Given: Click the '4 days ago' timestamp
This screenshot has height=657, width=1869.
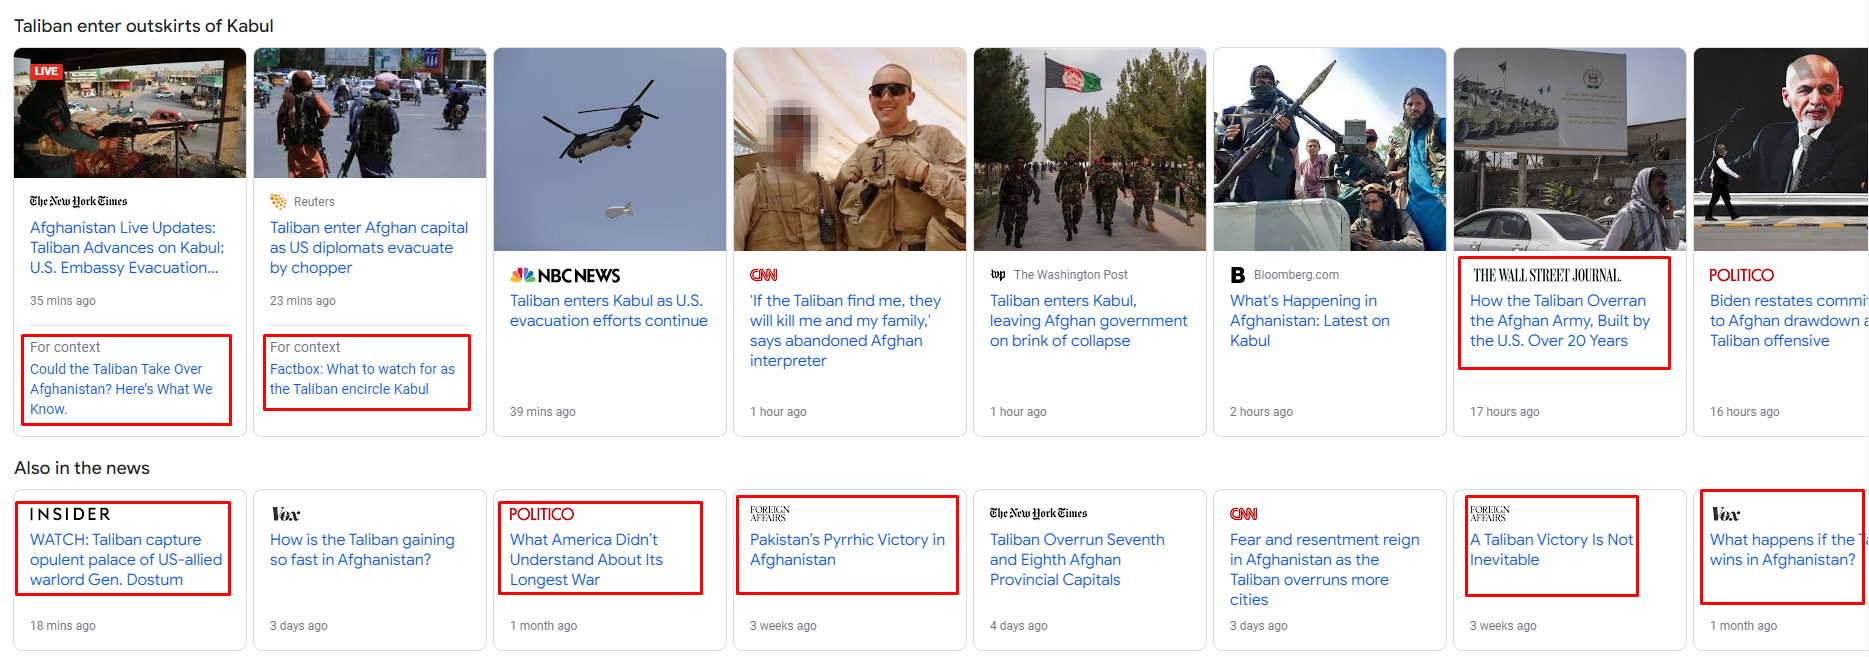Looking at the screenshot, I should (1019, 626).
